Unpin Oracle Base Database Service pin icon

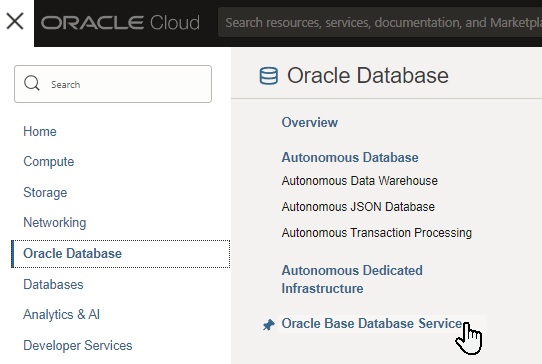(269, 325)
